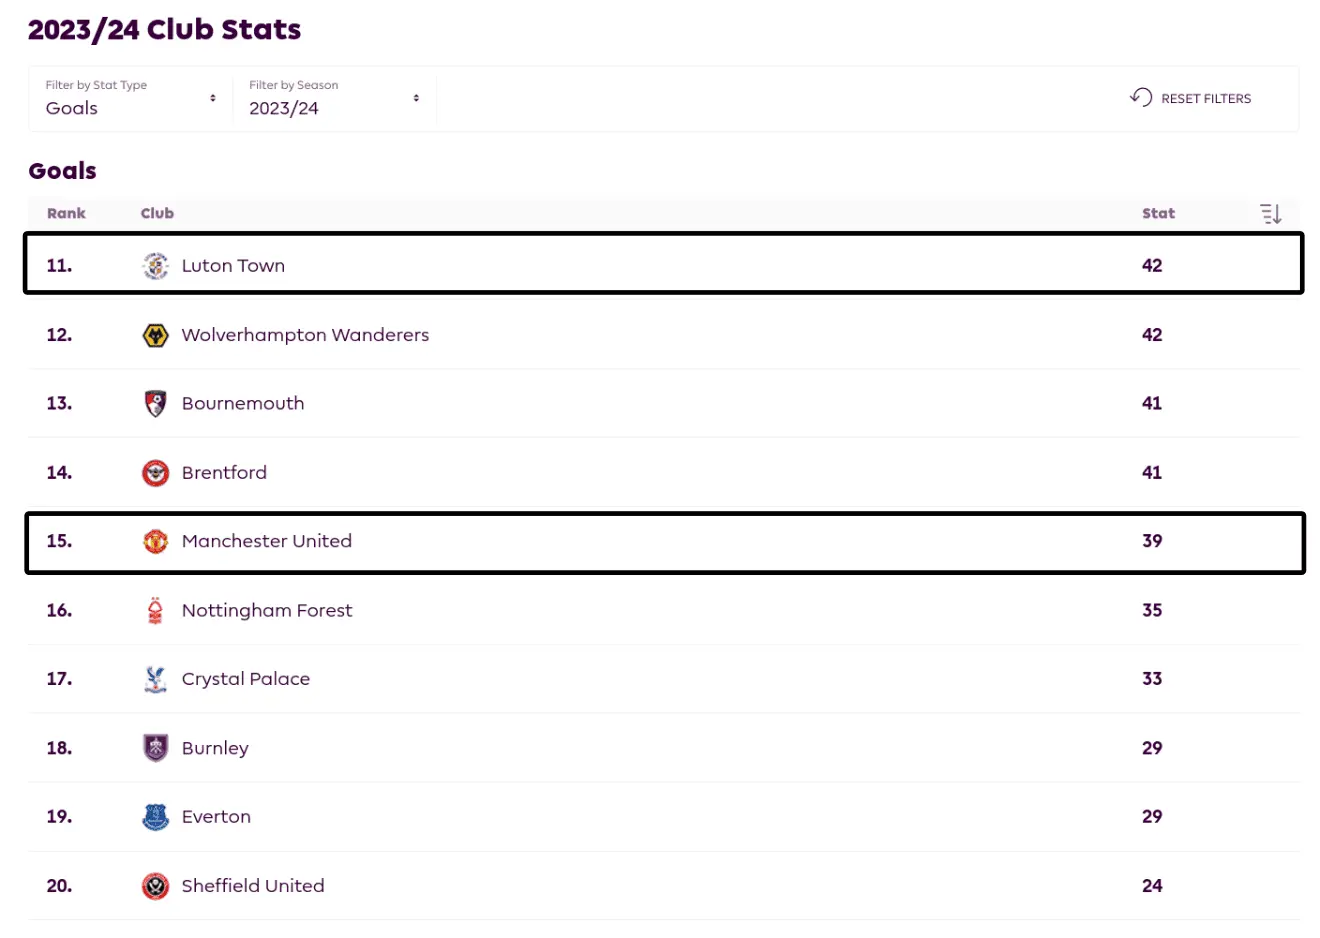Viewport: 1320px width, 938px height.
Task: Open the Burnley club link
Action: 215,748
